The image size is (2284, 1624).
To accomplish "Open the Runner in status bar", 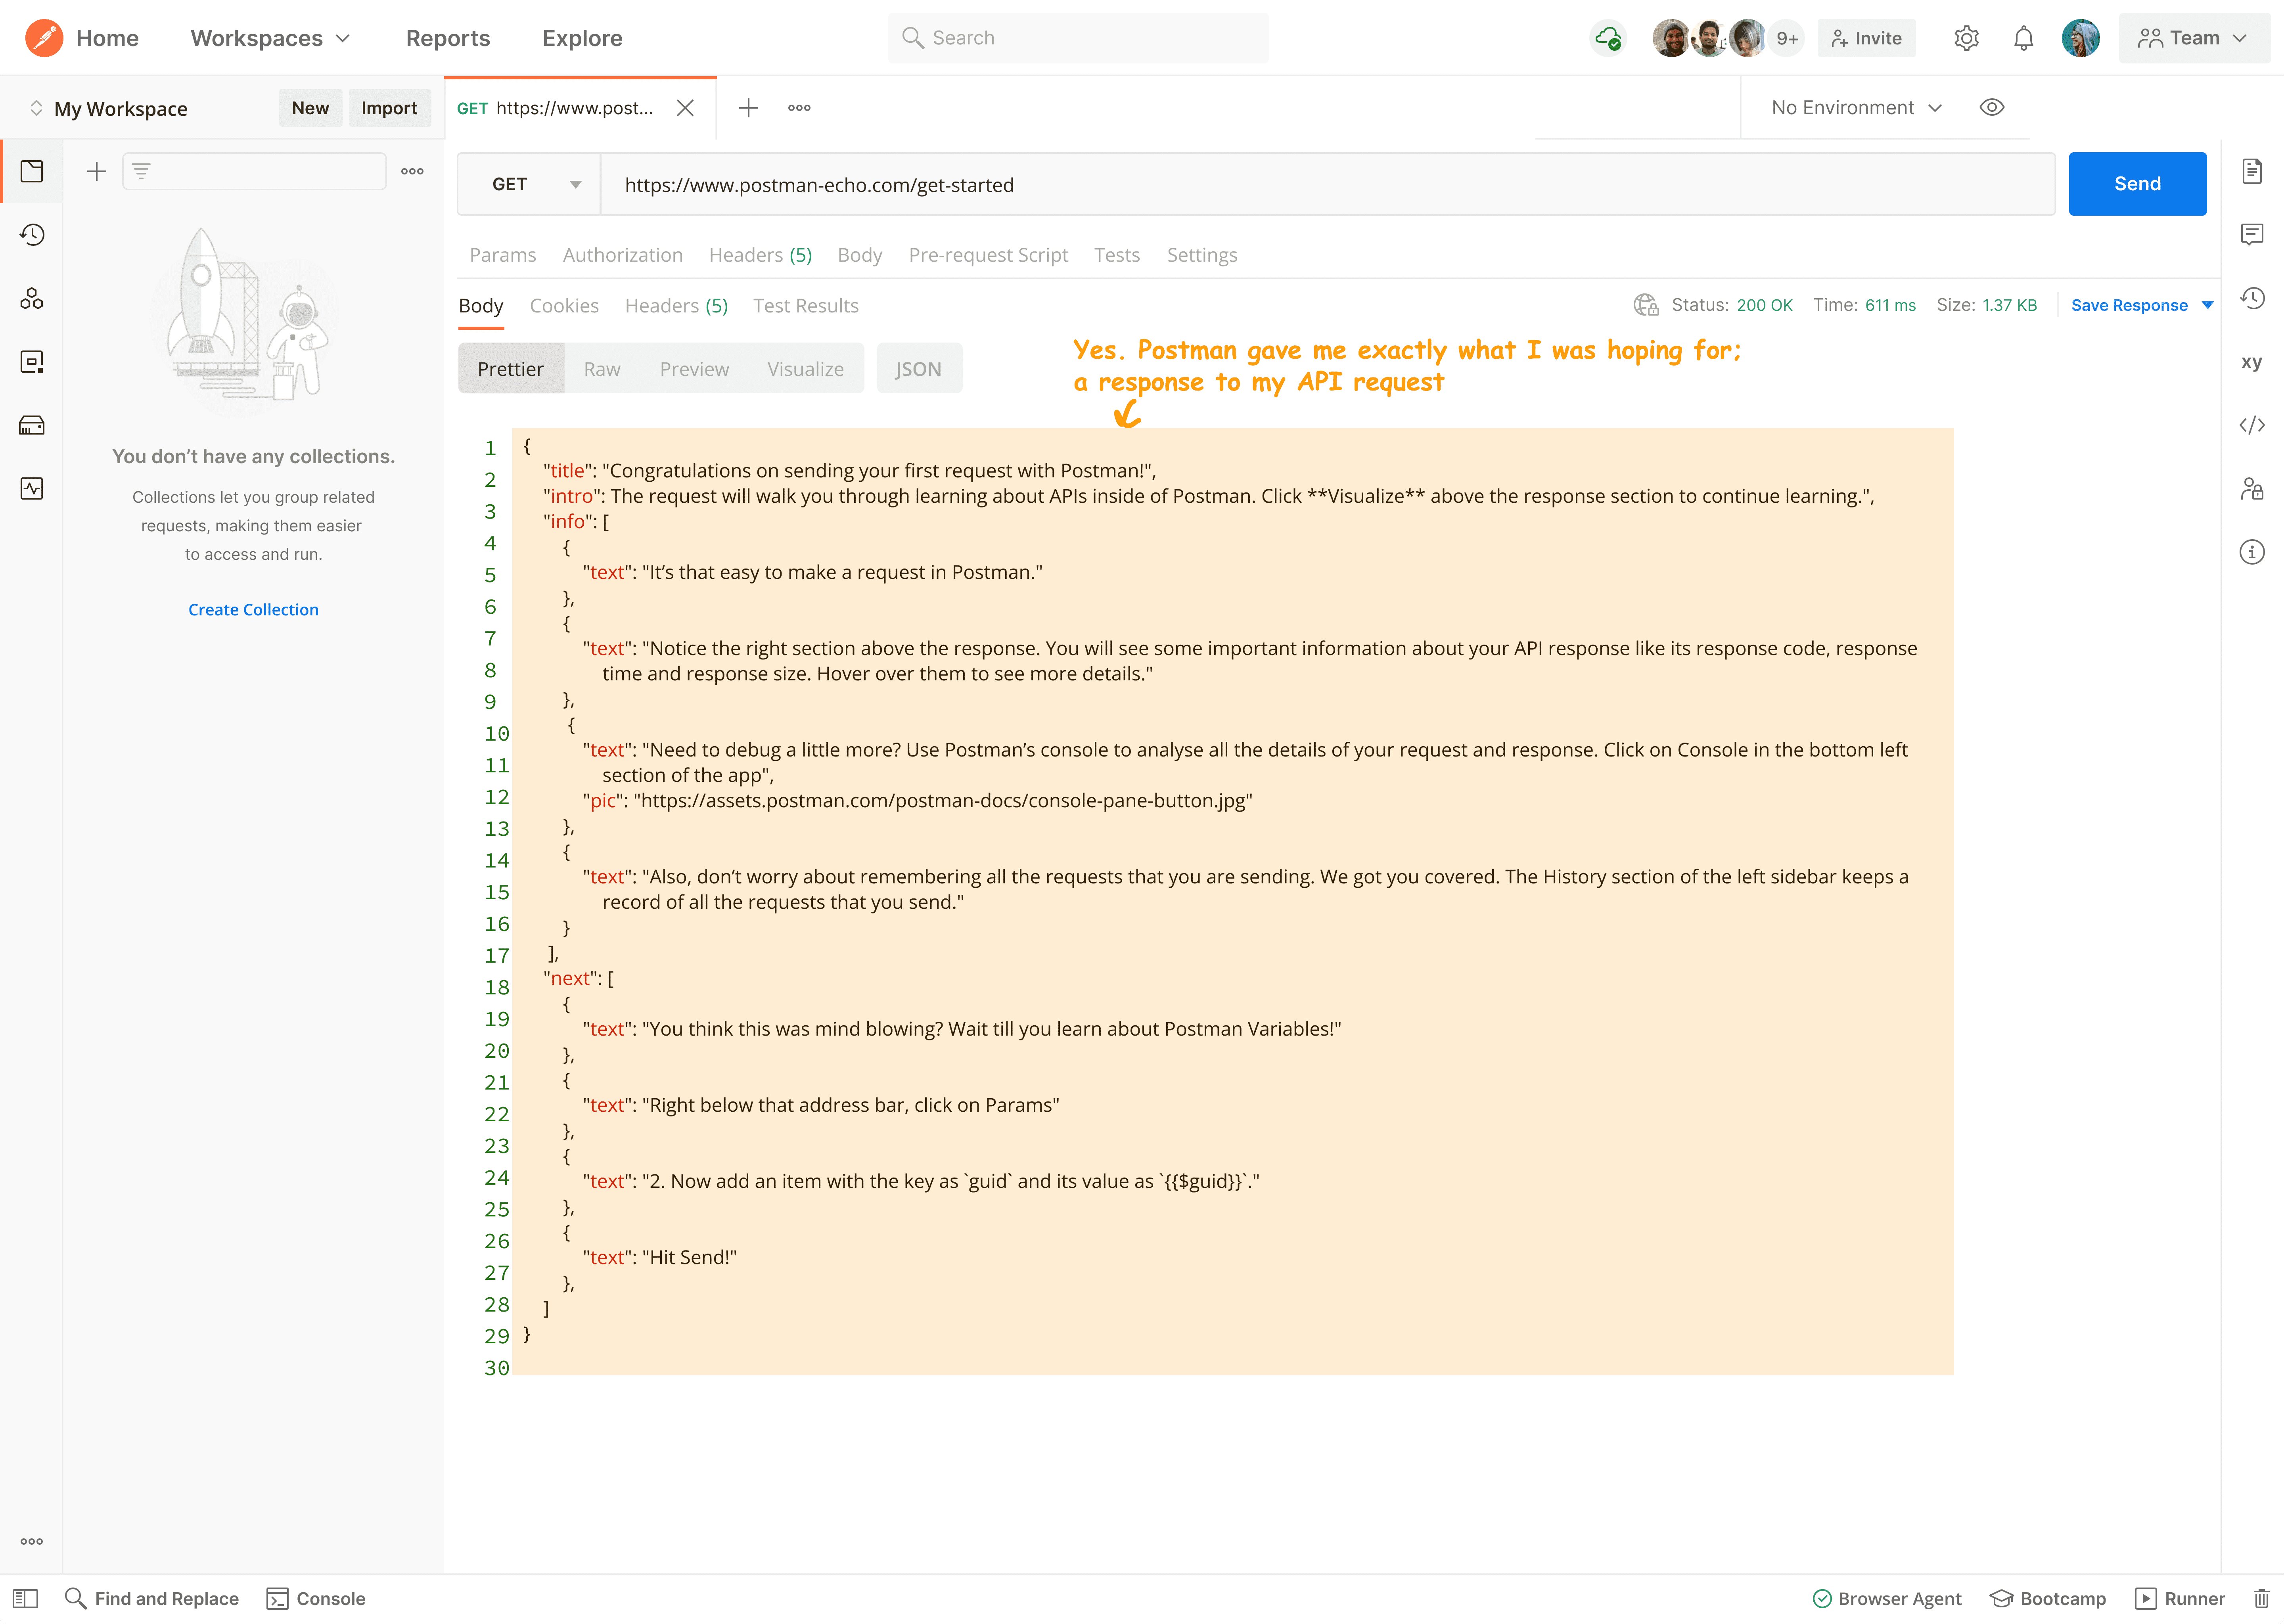I will (2180, 1599).
